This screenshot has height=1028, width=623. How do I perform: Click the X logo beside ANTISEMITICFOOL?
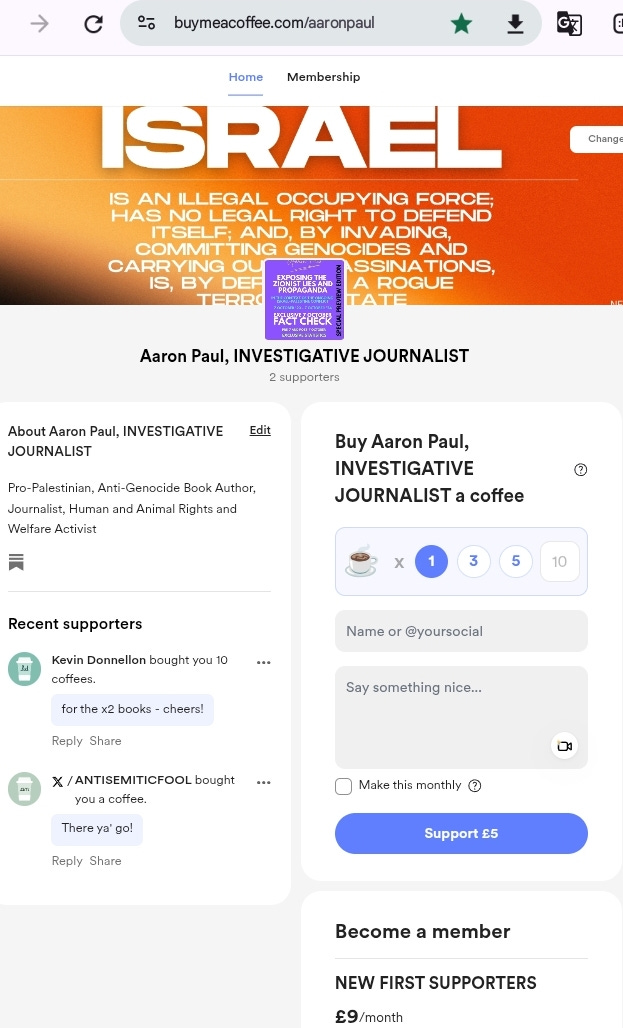click(x=58, y=781)
